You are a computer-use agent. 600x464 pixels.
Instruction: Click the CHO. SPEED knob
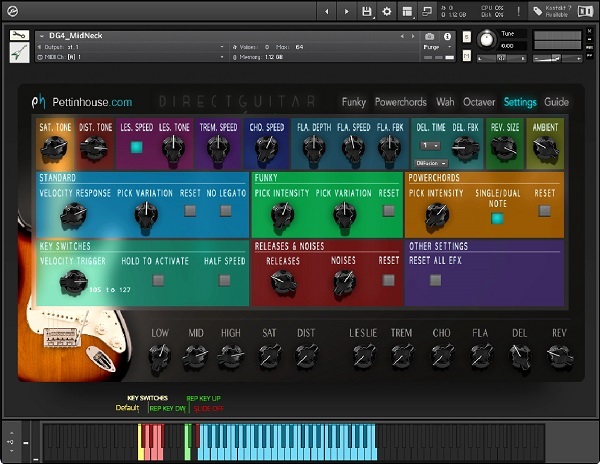(266, 148)
